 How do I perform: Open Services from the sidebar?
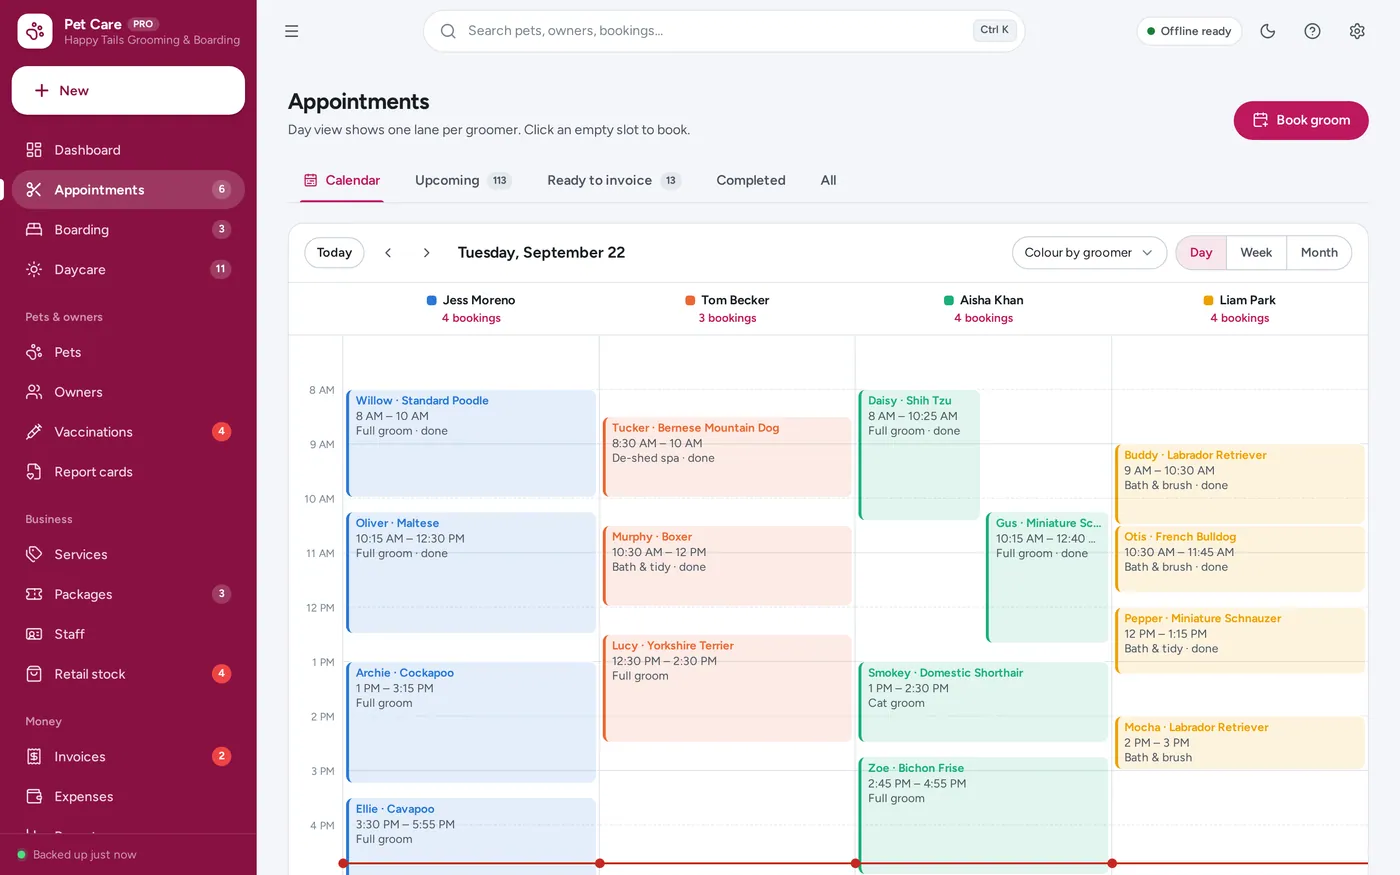[x=128, y=554]
